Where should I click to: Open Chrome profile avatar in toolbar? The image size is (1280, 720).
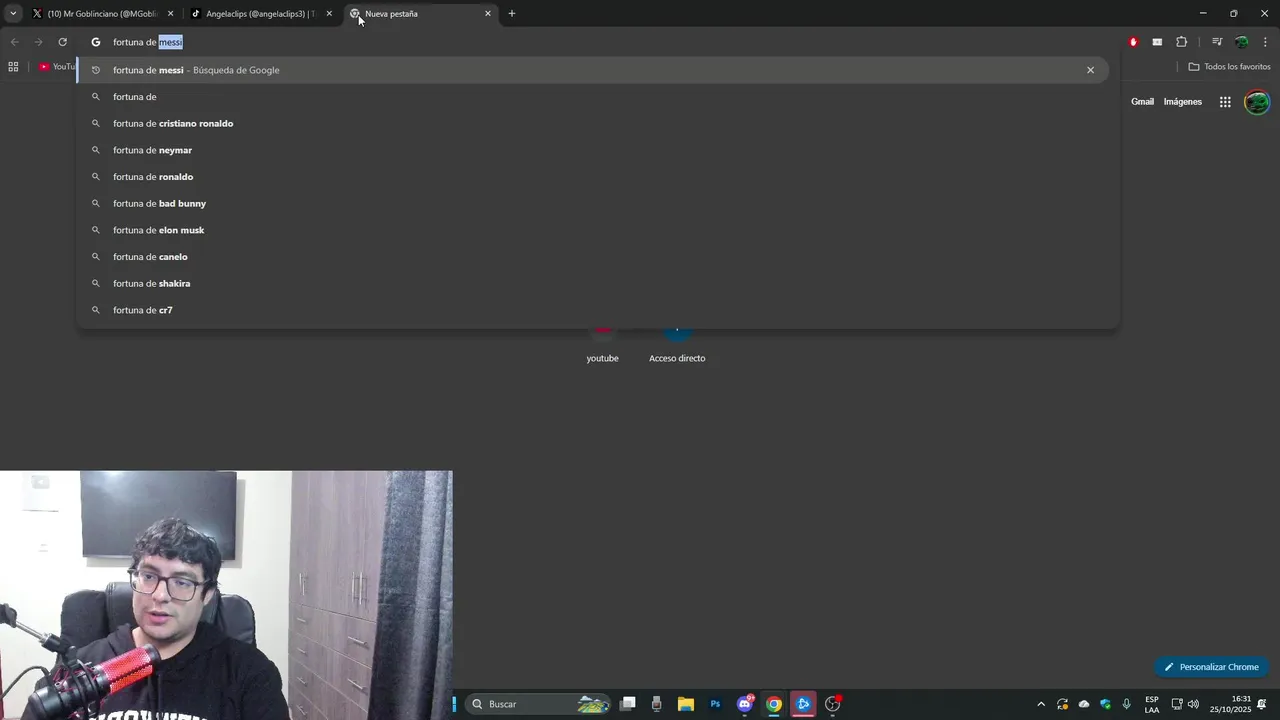click(1241, 42)
